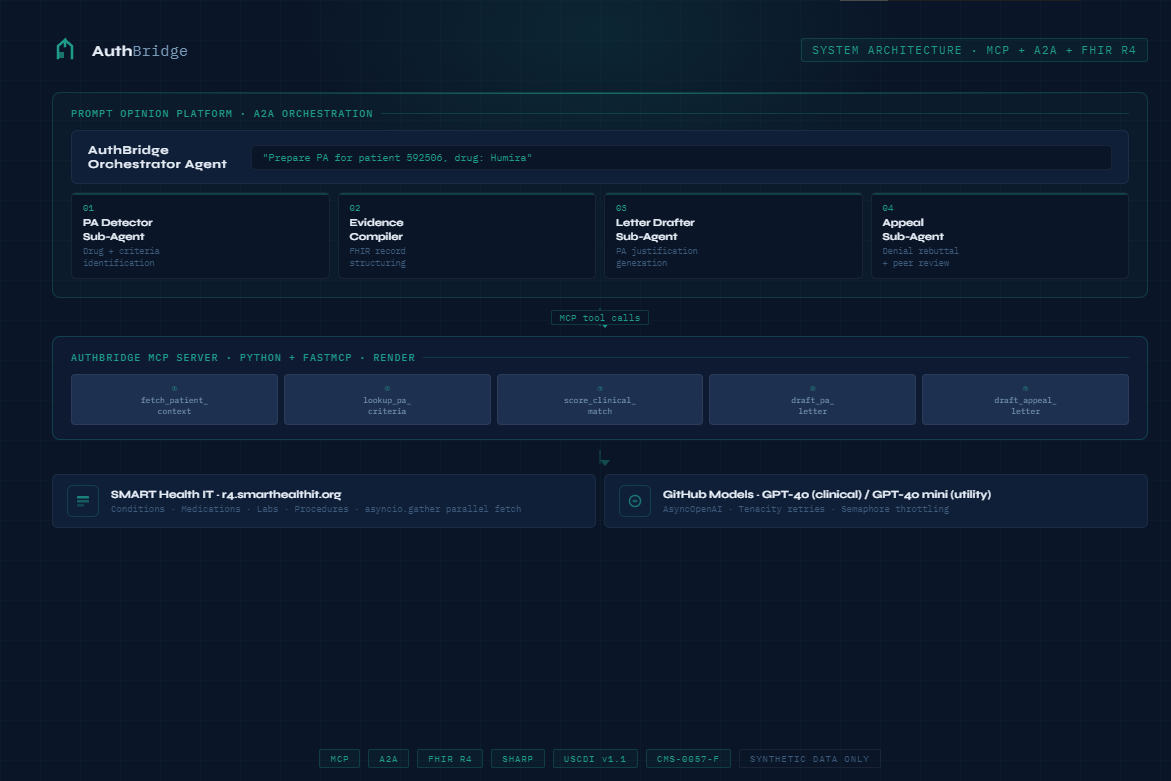Click the Prepare PA prompt input field
This screenshot has height=781, width=1171.
coord(681,158)
